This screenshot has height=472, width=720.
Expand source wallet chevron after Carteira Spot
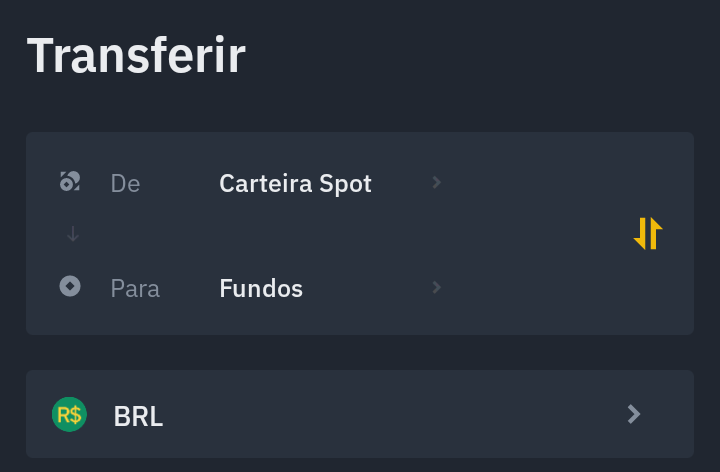point(437,182)
